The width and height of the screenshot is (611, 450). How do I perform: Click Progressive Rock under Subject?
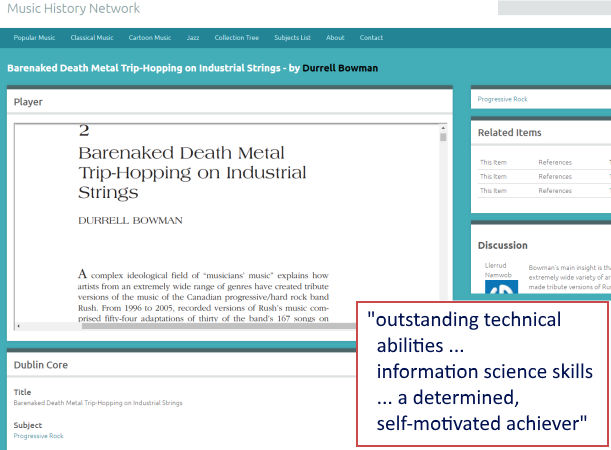(40, 437)
